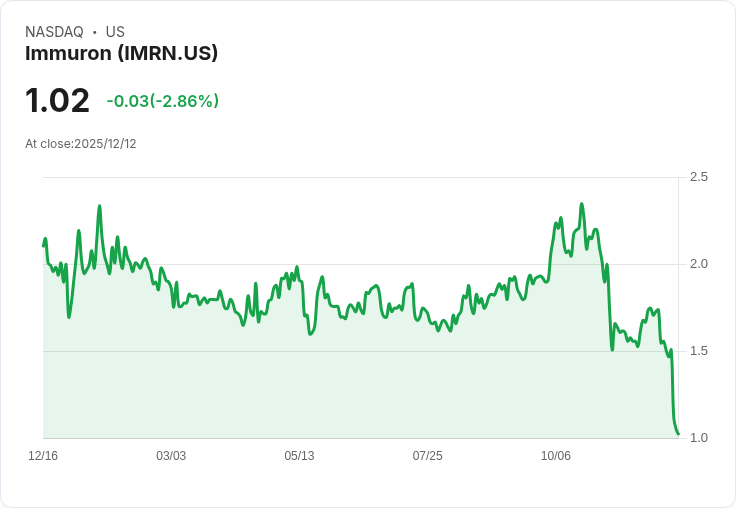Click the chart line's starting point at 12/16
Image resolution: width=736 pixels, height=508 pixels.
point(43,245)
